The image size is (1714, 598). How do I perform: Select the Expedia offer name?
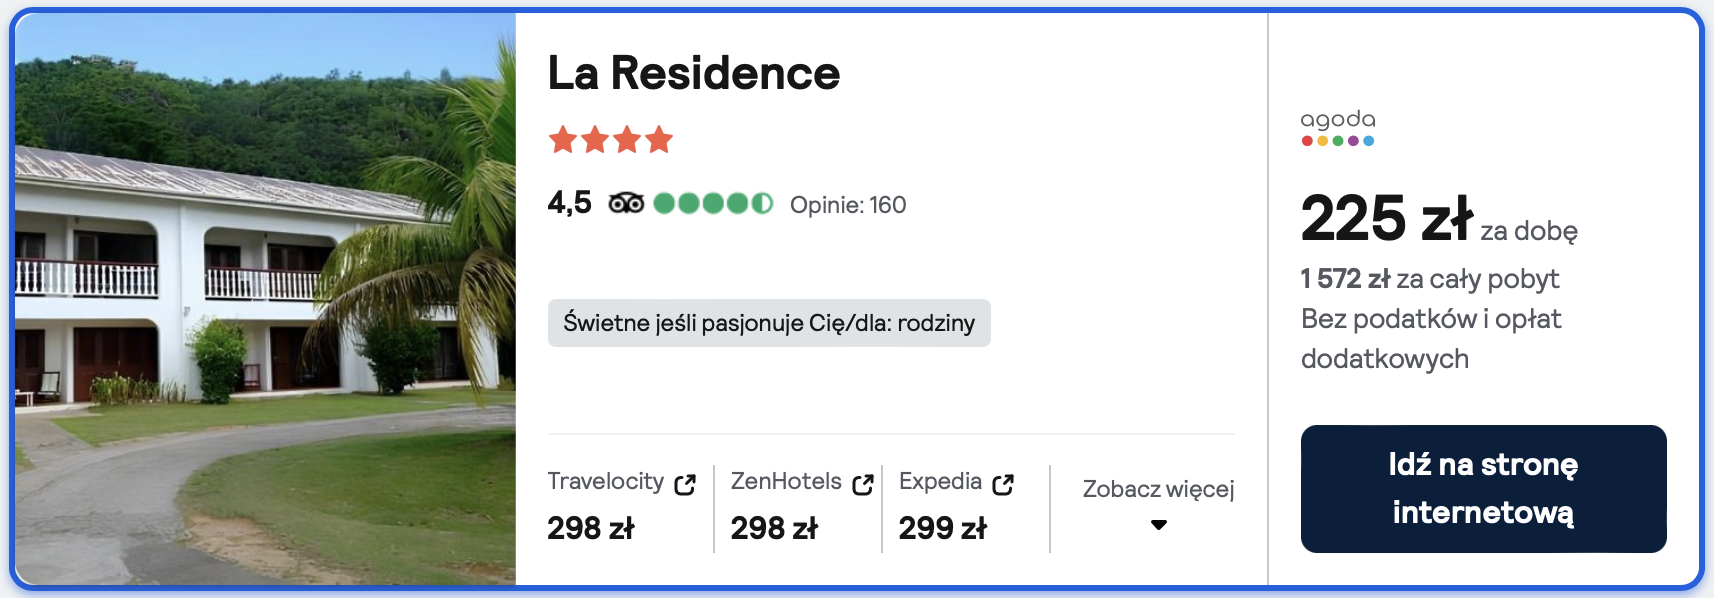tap(940, 482)
